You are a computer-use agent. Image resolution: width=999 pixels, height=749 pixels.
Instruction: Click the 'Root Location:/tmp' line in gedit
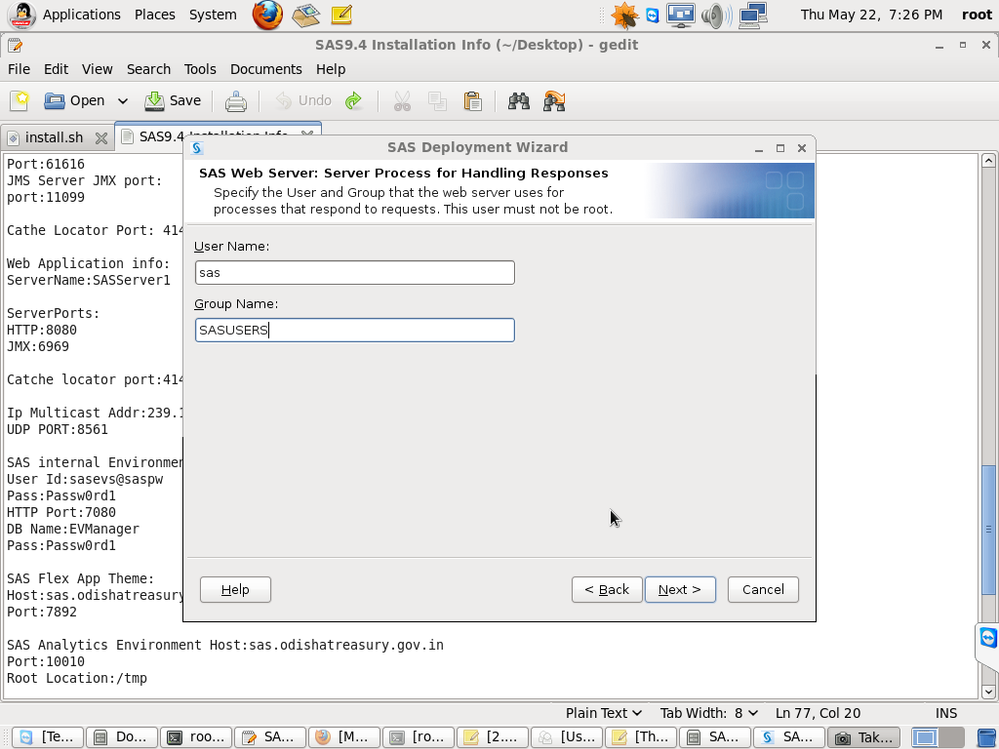tap(77, 678)
